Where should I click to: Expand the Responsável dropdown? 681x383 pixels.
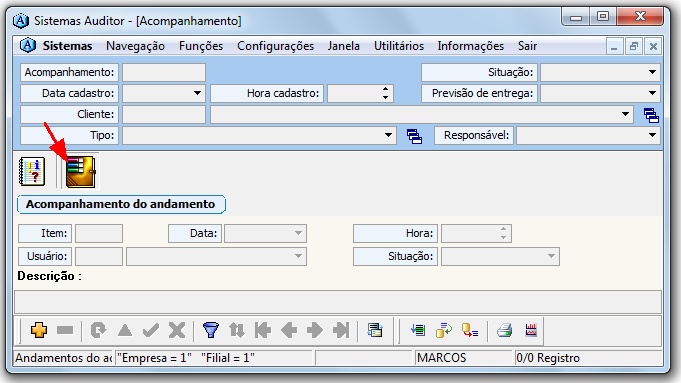[652, 135]
